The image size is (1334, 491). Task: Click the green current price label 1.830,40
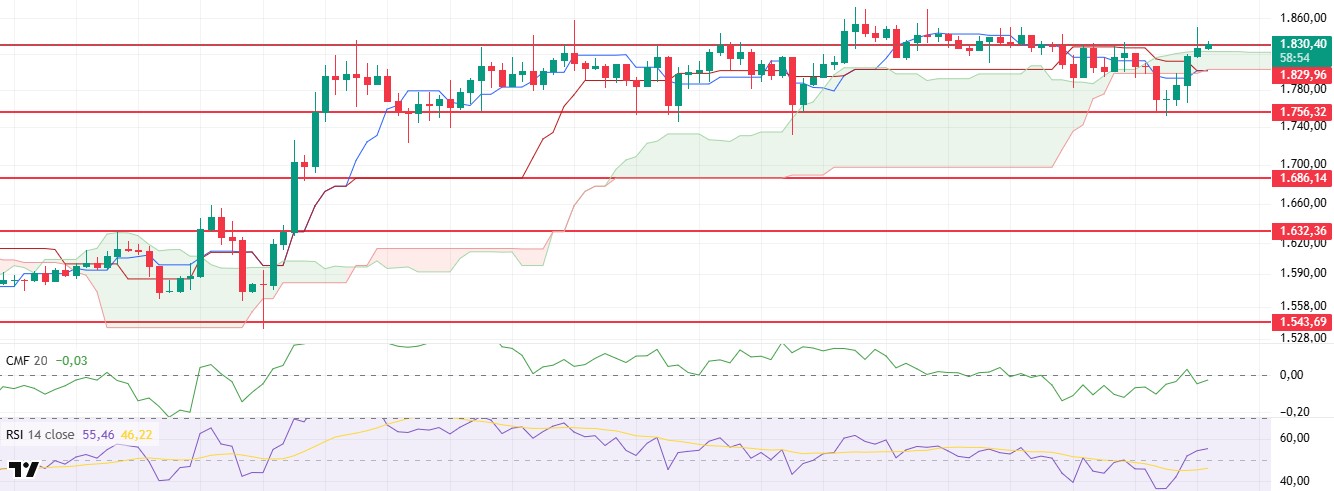1298,44
